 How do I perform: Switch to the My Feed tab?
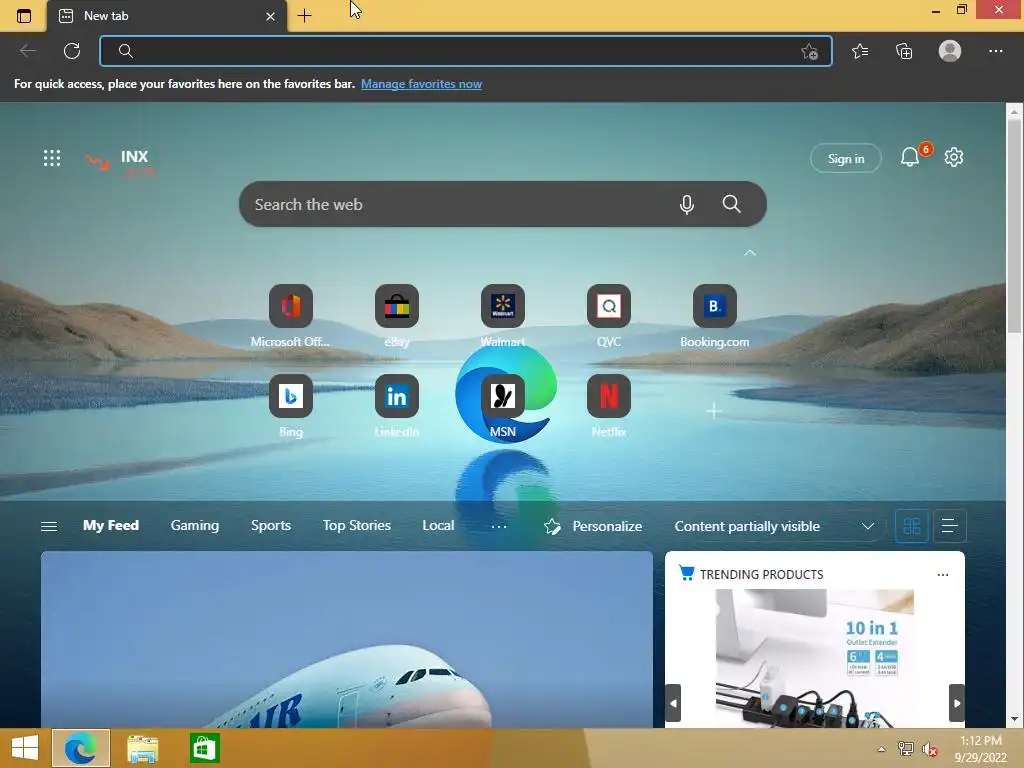110,526
